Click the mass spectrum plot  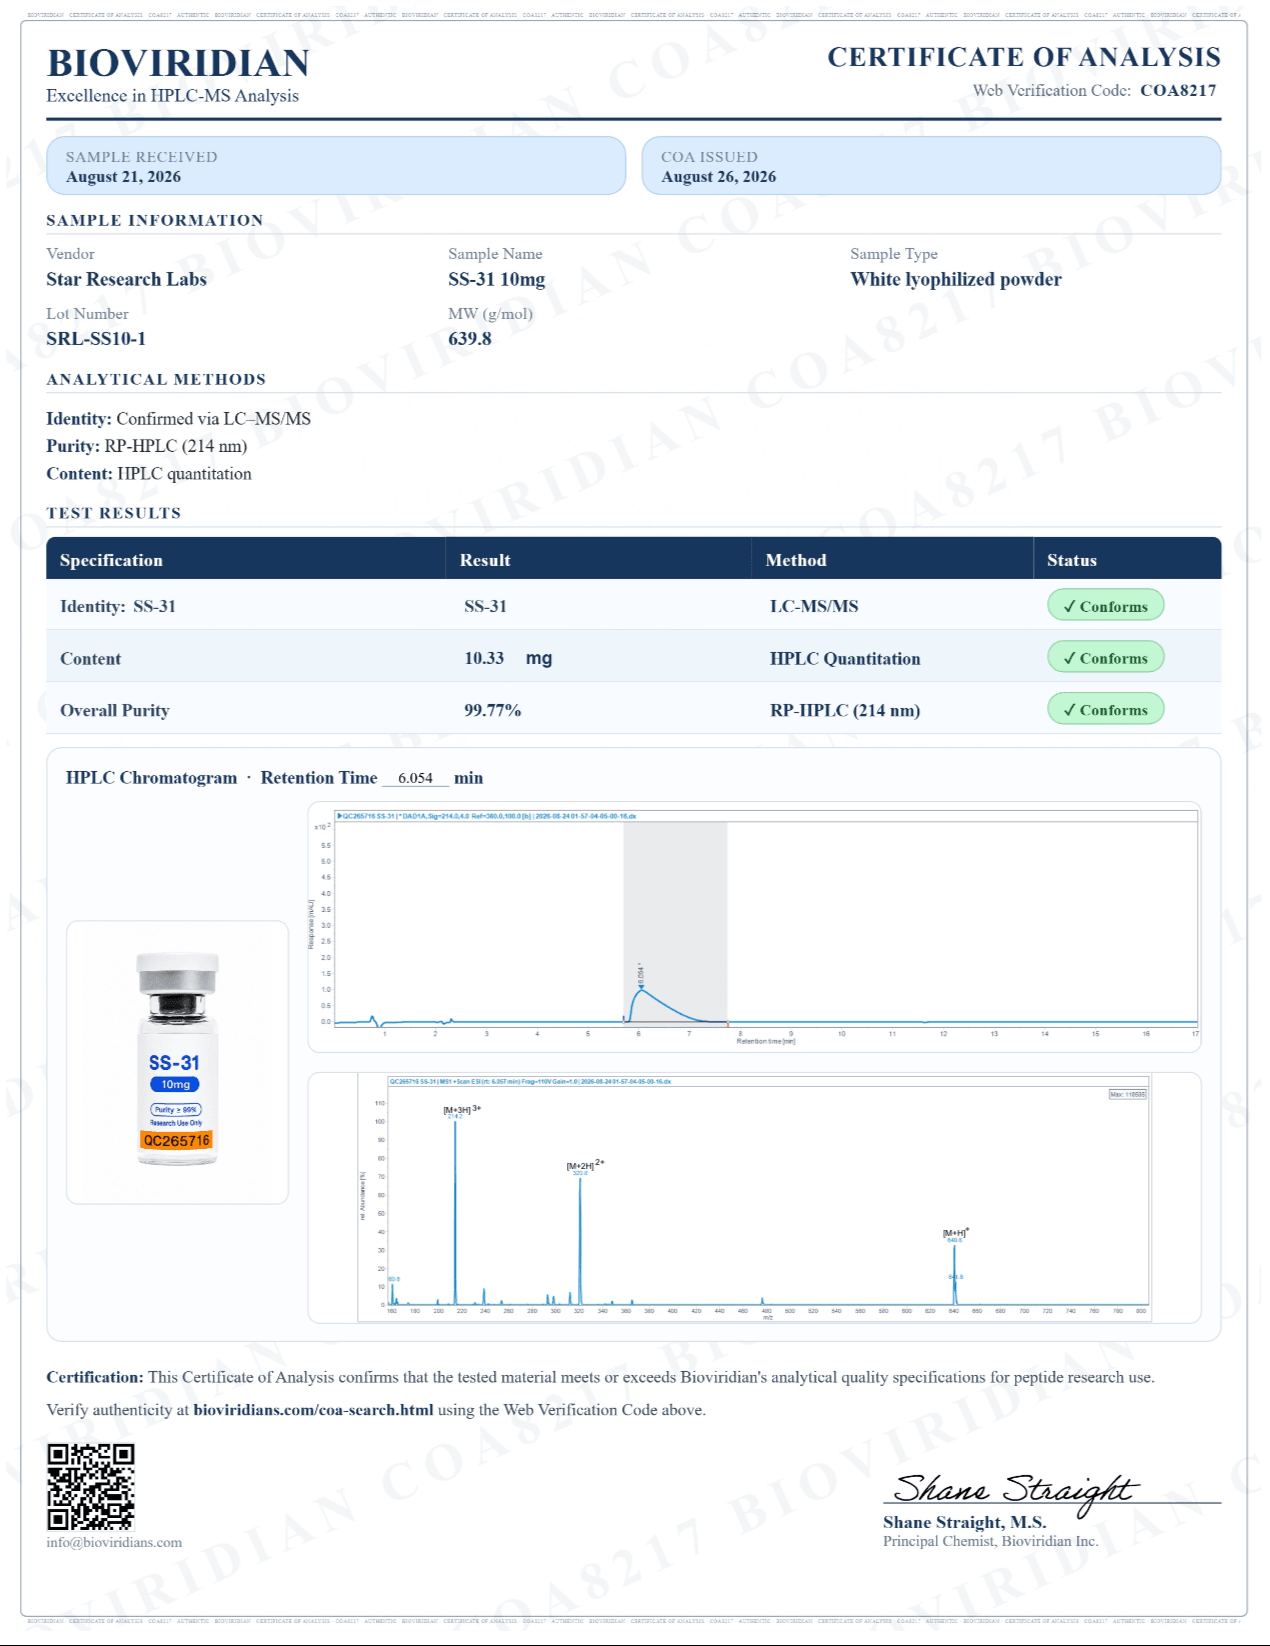coord(755,1197)
